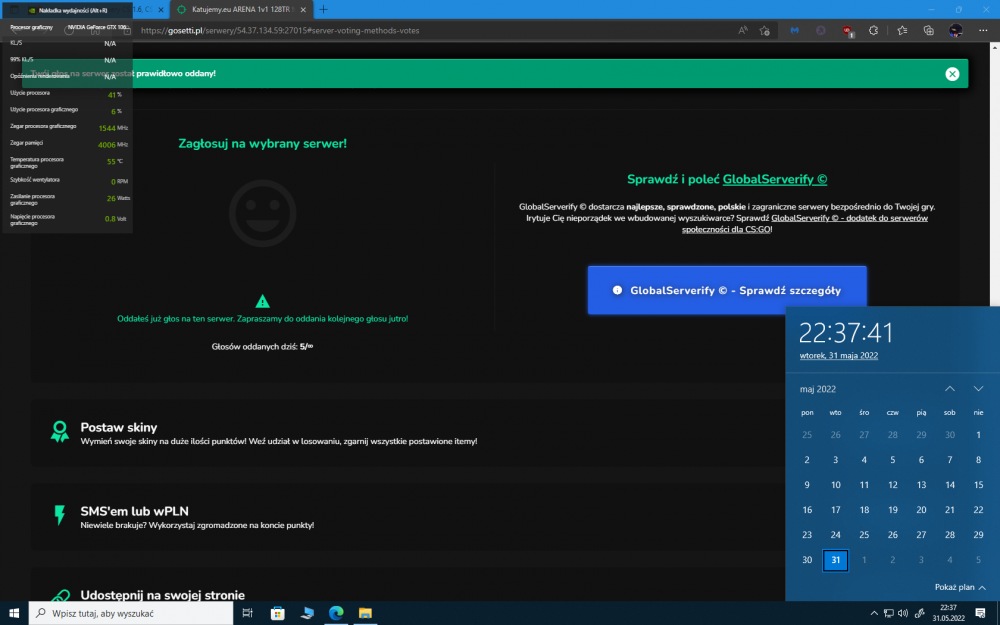Open Task View on the taskbar
This screenshot has height=625, width=1000.
(x=247, y=613)
